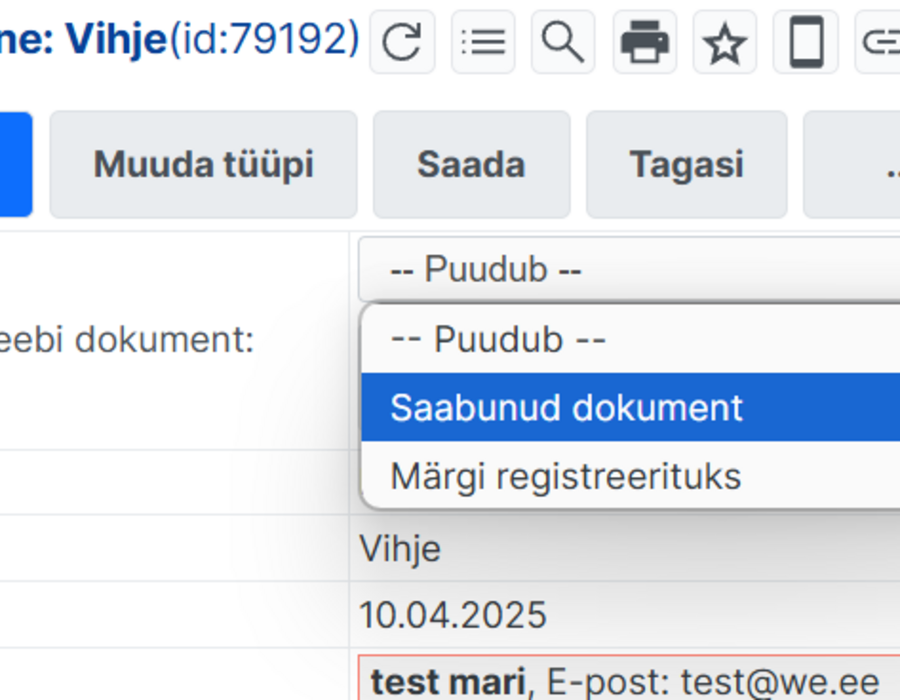Select the -- Puudub -- option in list
Viewport: 900px width, 700px height.
pyautogui.click(x=630, y=339)
